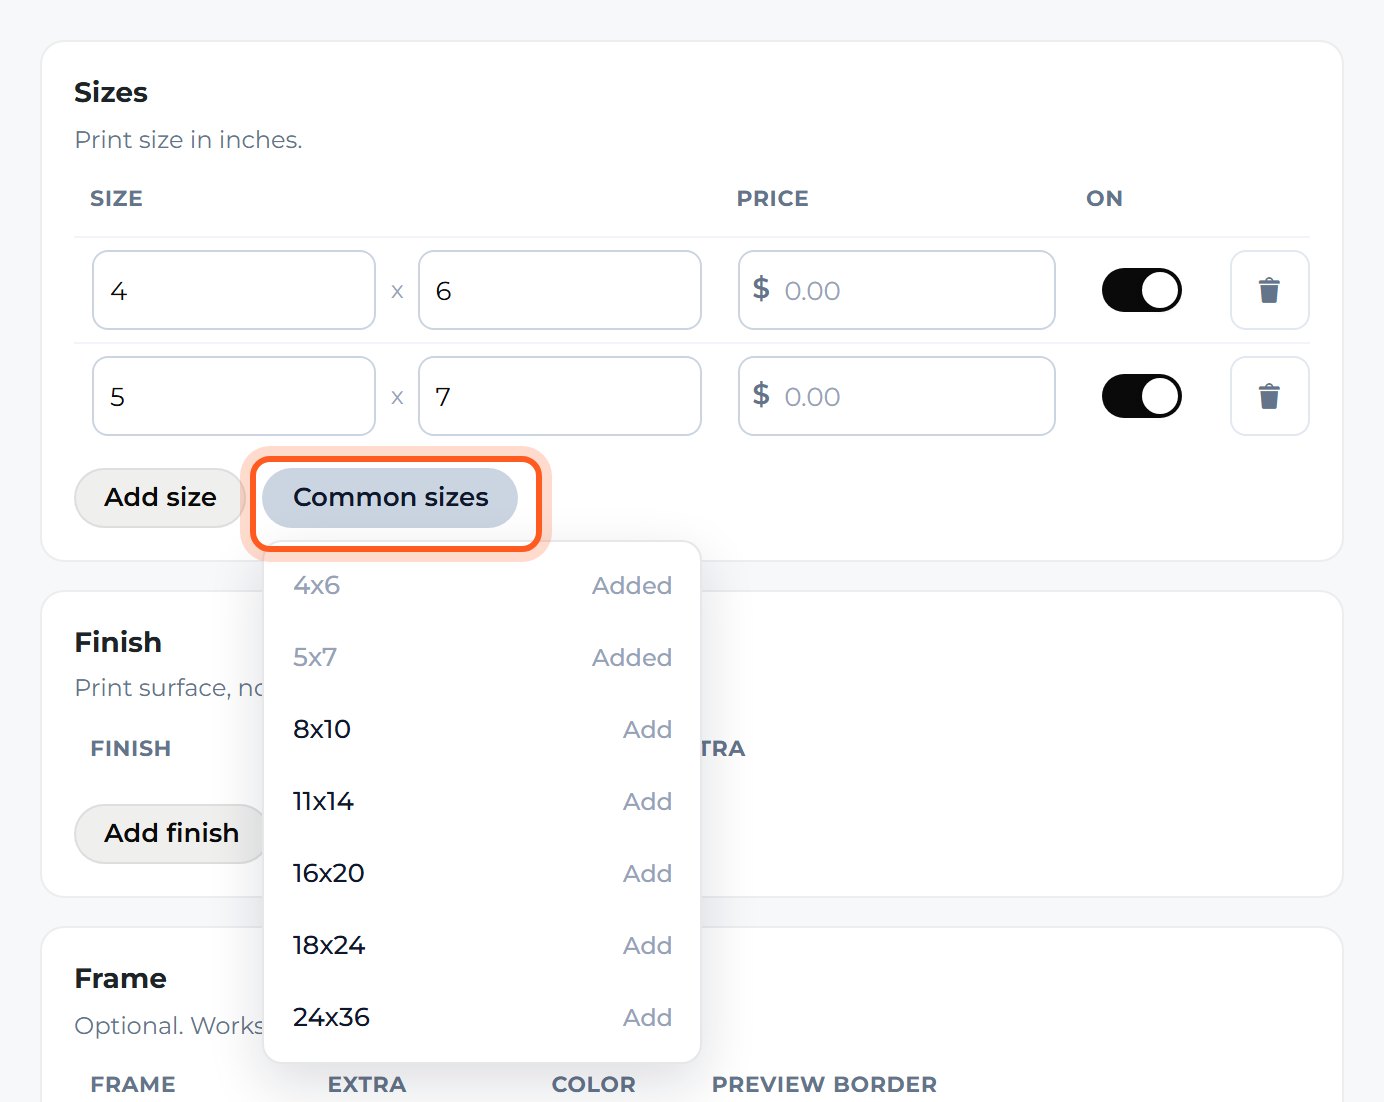Click the COLOR column header in Frame
Viewport: 1384px width, 1102px height.
click(594, 1084)
